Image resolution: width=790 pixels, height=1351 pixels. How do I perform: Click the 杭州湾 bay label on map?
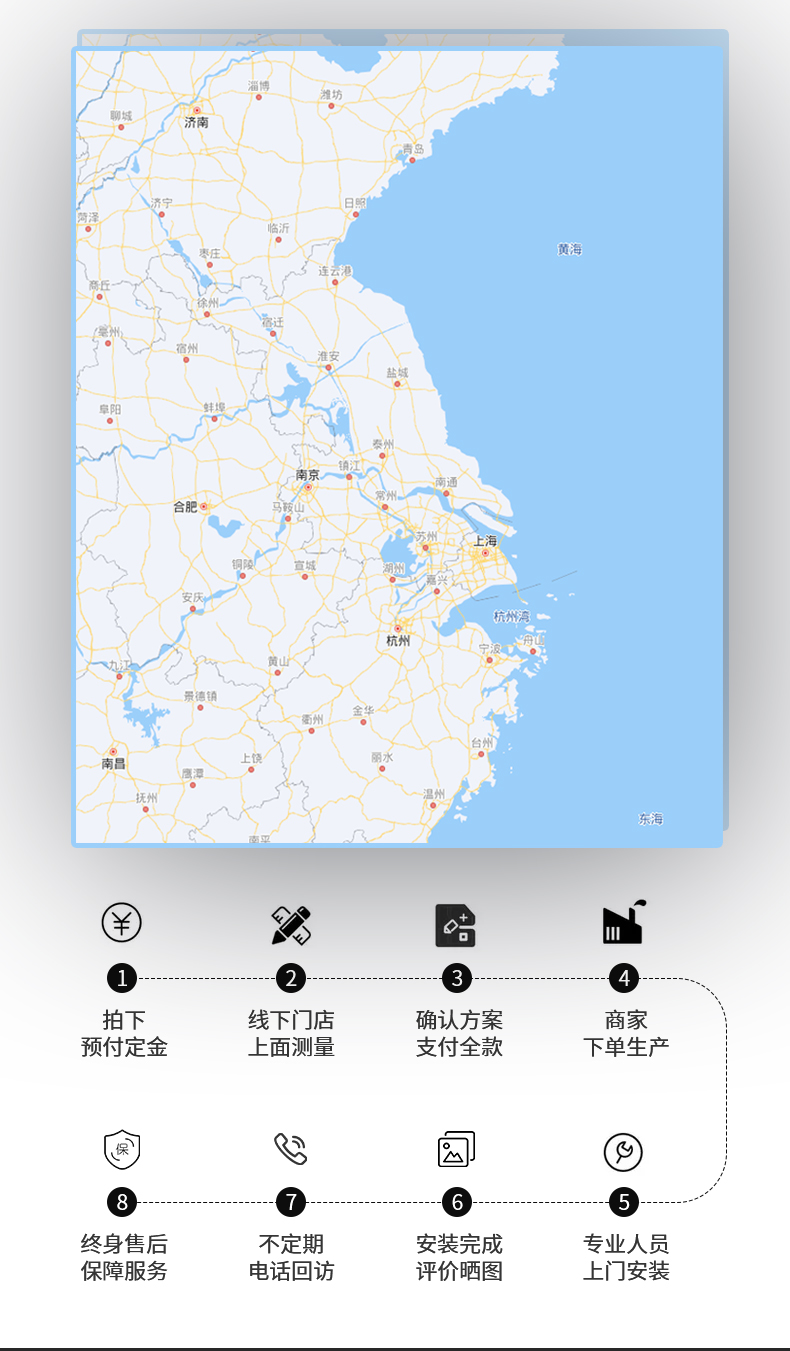coord(511,616)
